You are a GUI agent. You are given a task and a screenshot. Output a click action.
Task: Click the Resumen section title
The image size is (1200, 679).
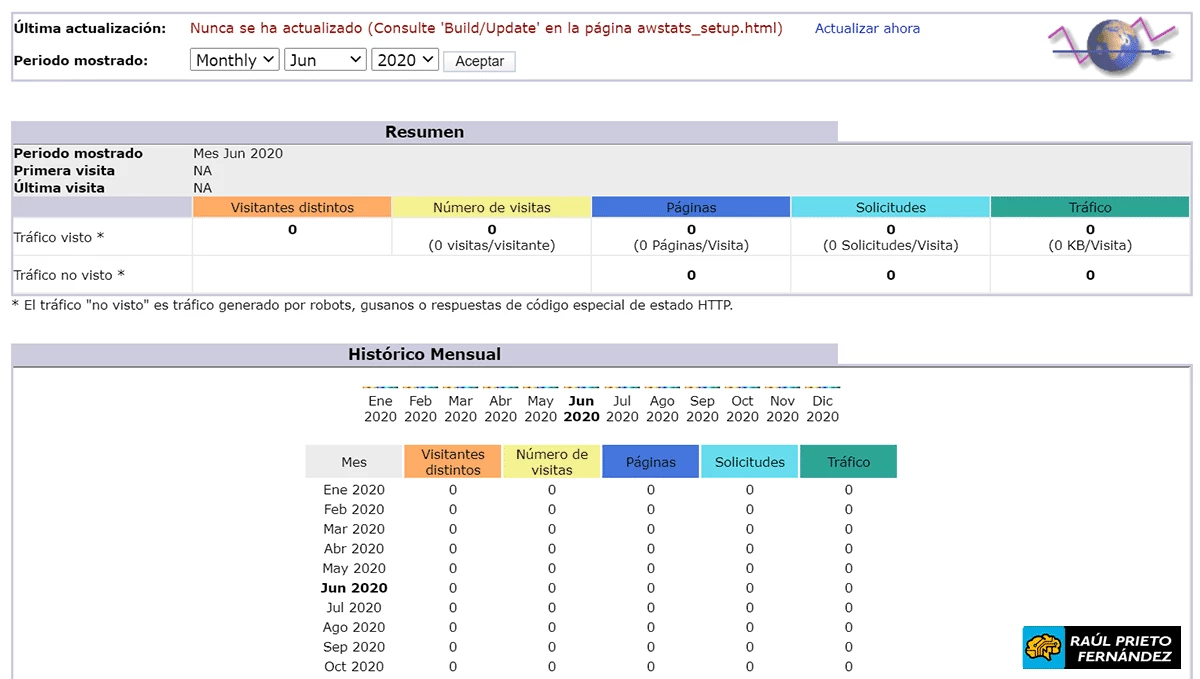coord(424,132)
